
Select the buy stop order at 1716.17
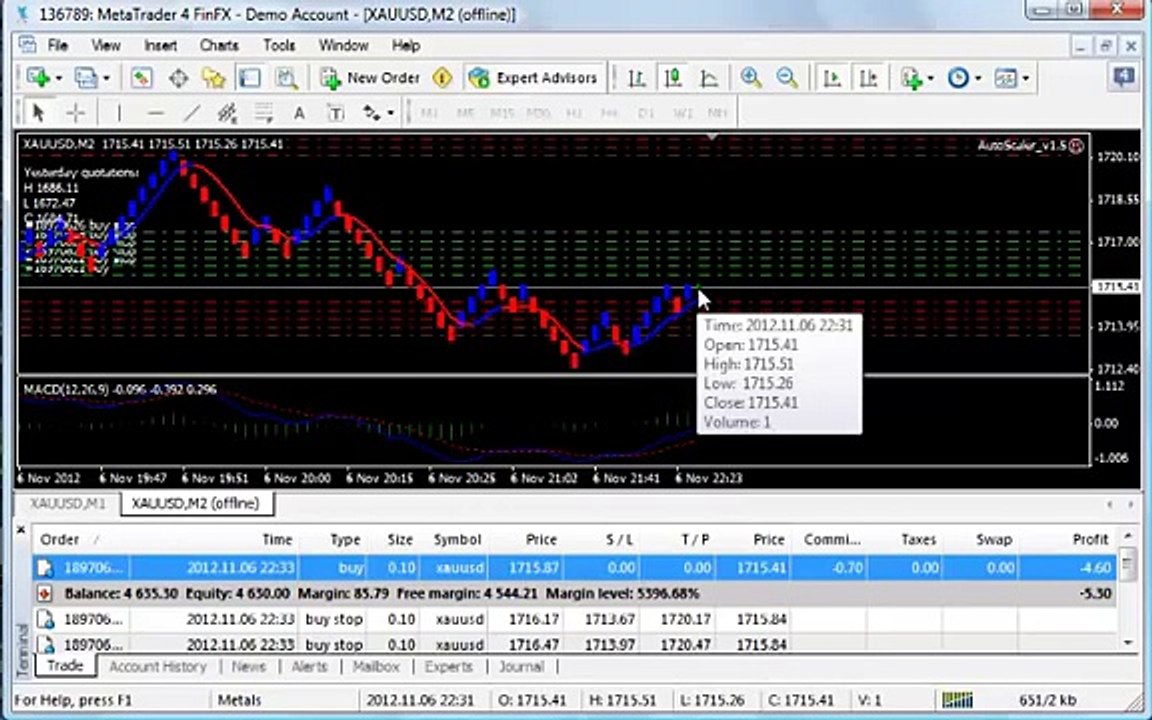574,619
